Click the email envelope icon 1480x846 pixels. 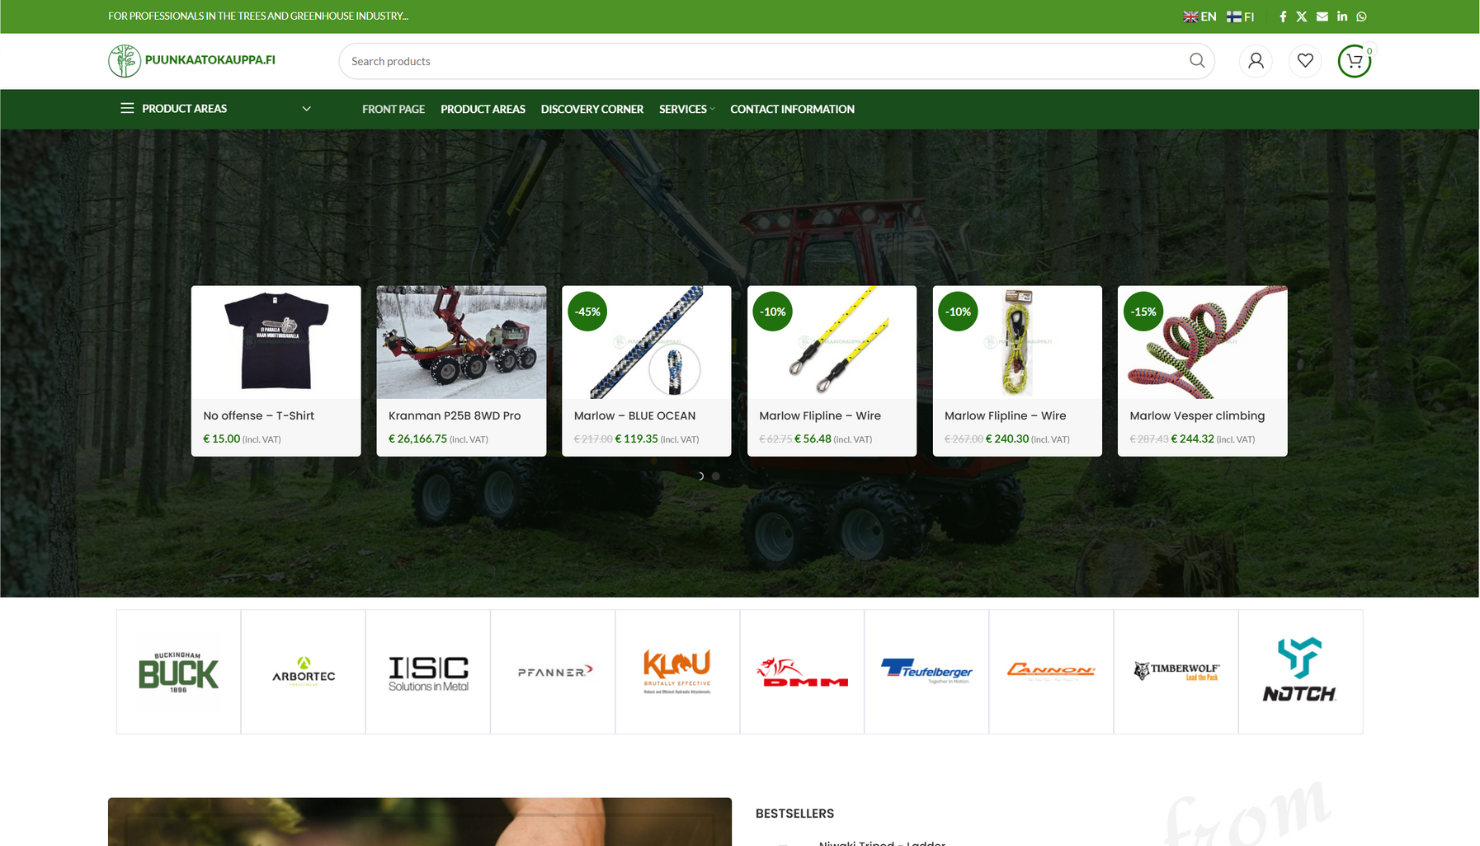[1322, 17]
